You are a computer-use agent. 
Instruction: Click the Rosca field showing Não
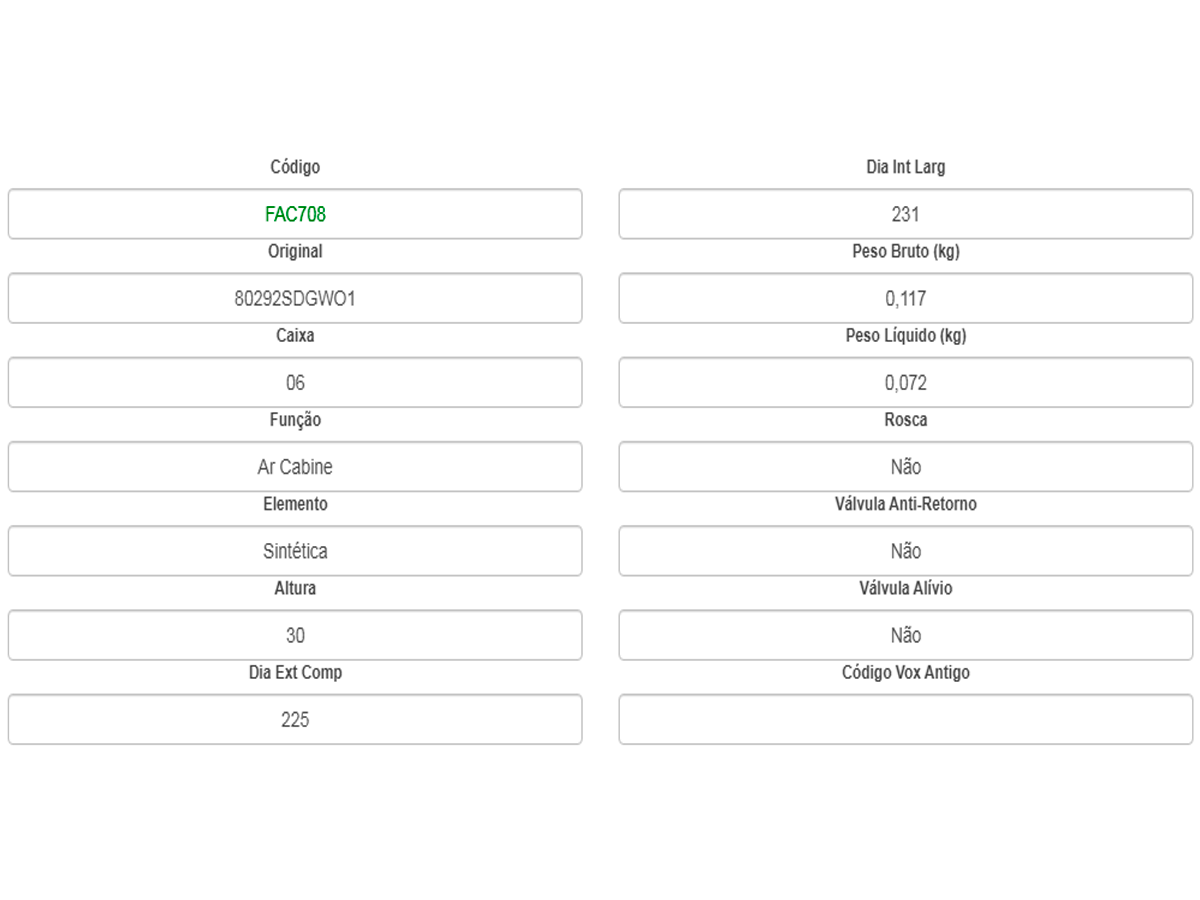click(905, 466)
